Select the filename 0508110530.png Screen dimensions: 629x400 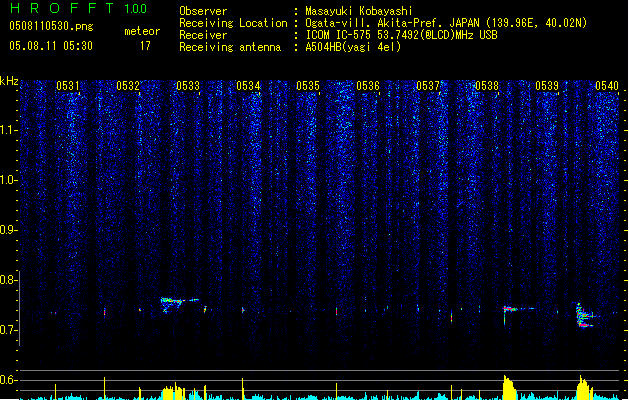click(x=51, y=26)
